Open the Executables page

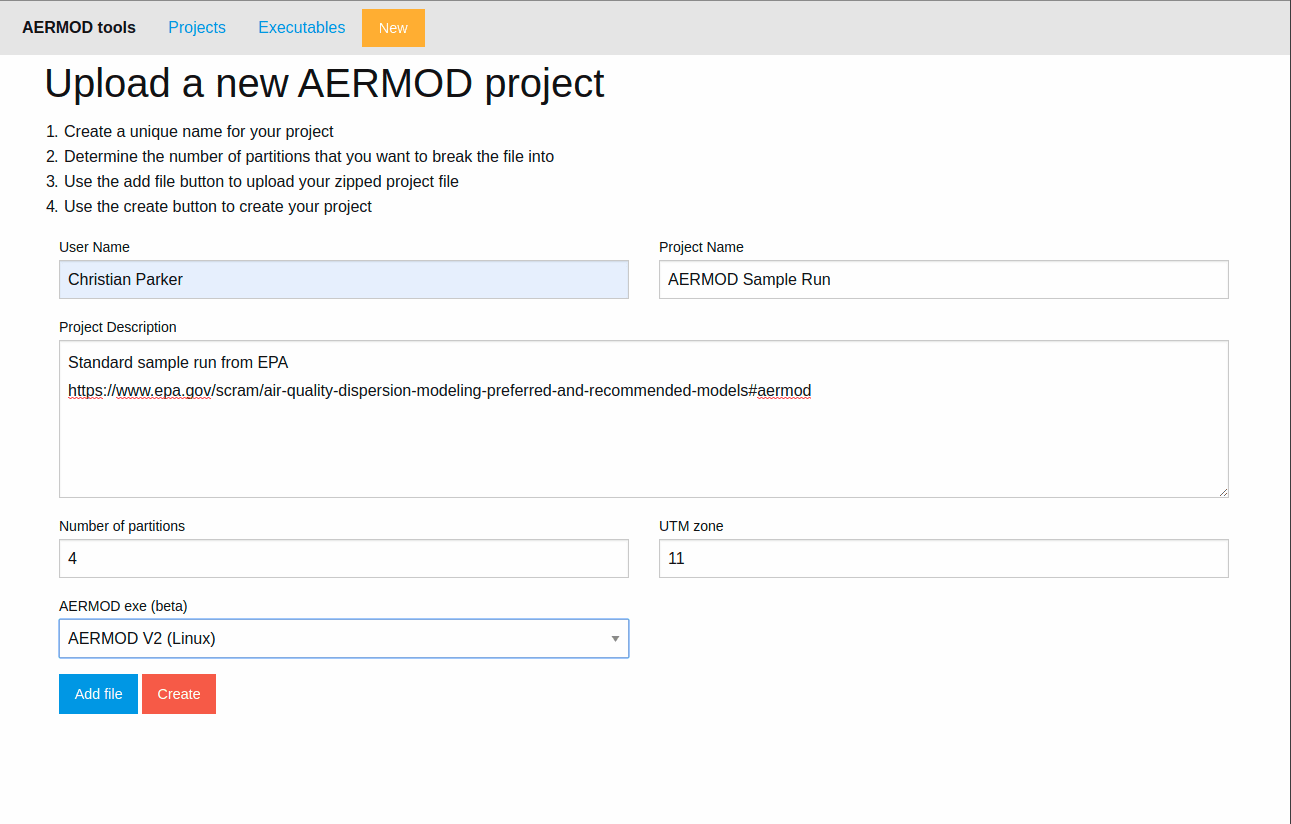(301, 28)
